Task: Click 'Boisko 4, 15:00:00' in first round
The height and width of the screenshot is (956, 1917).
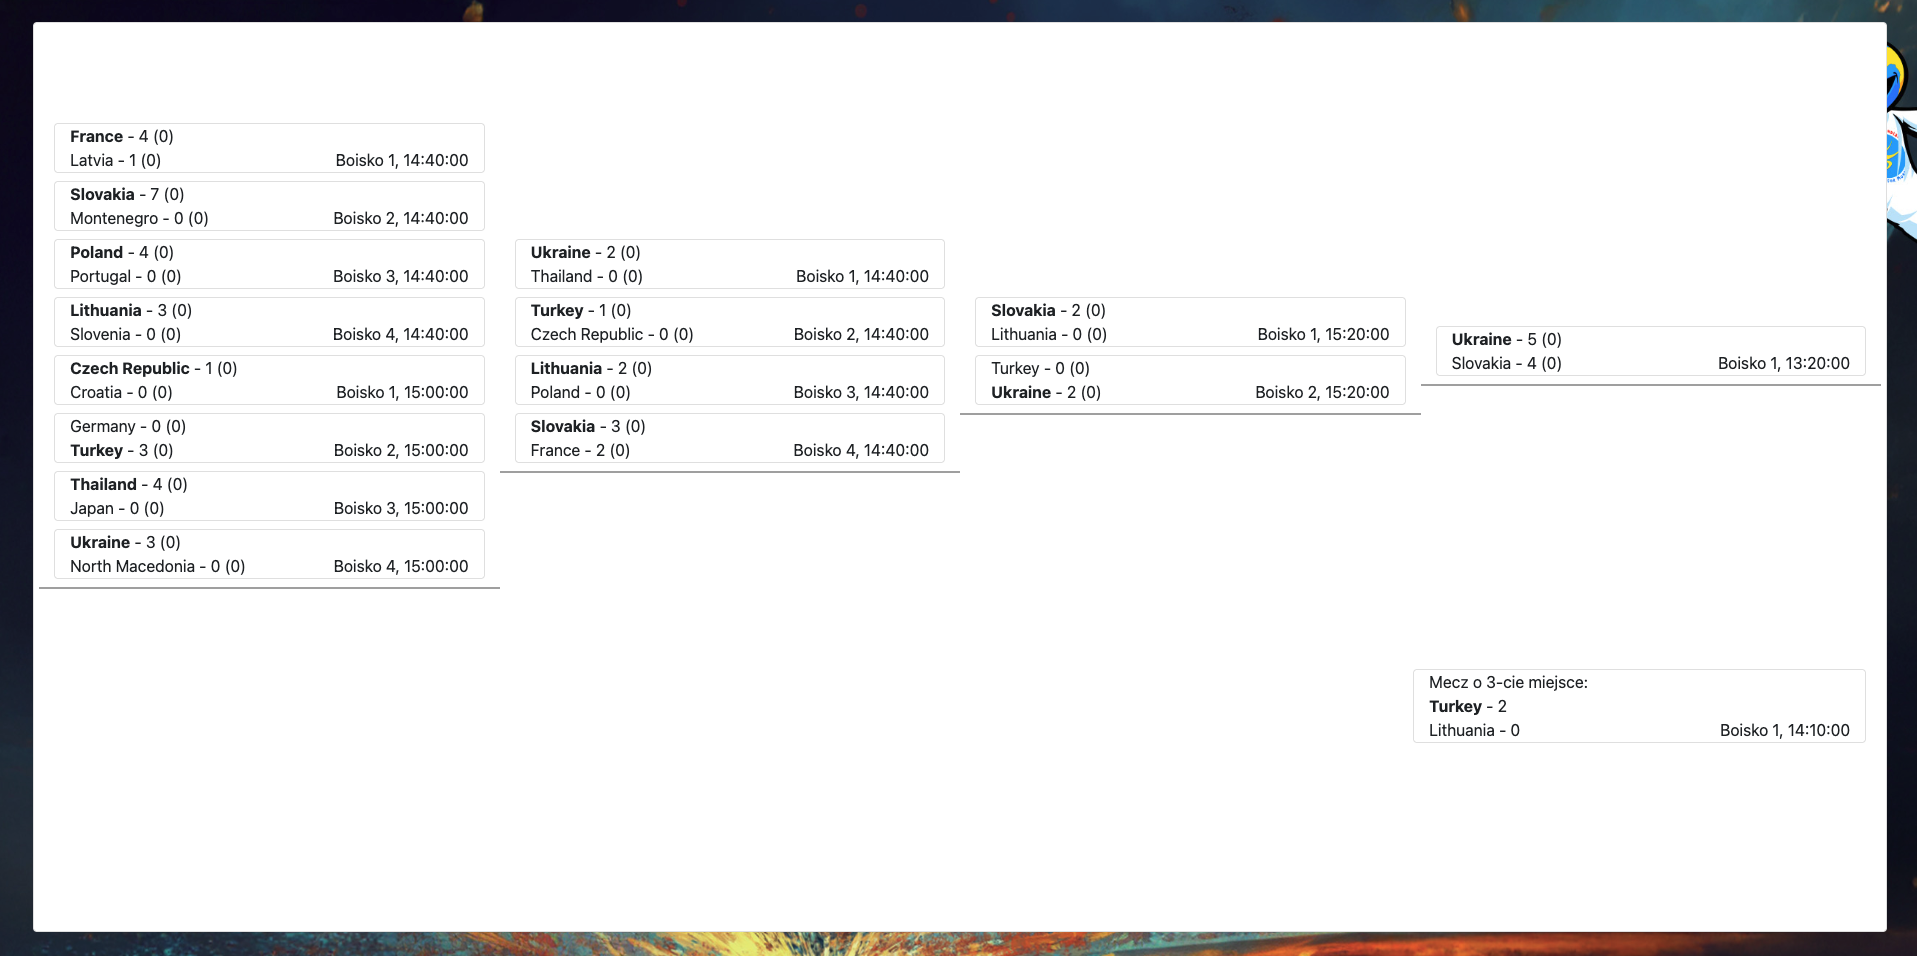Action: pyautogui.click(x=400, y=566)
